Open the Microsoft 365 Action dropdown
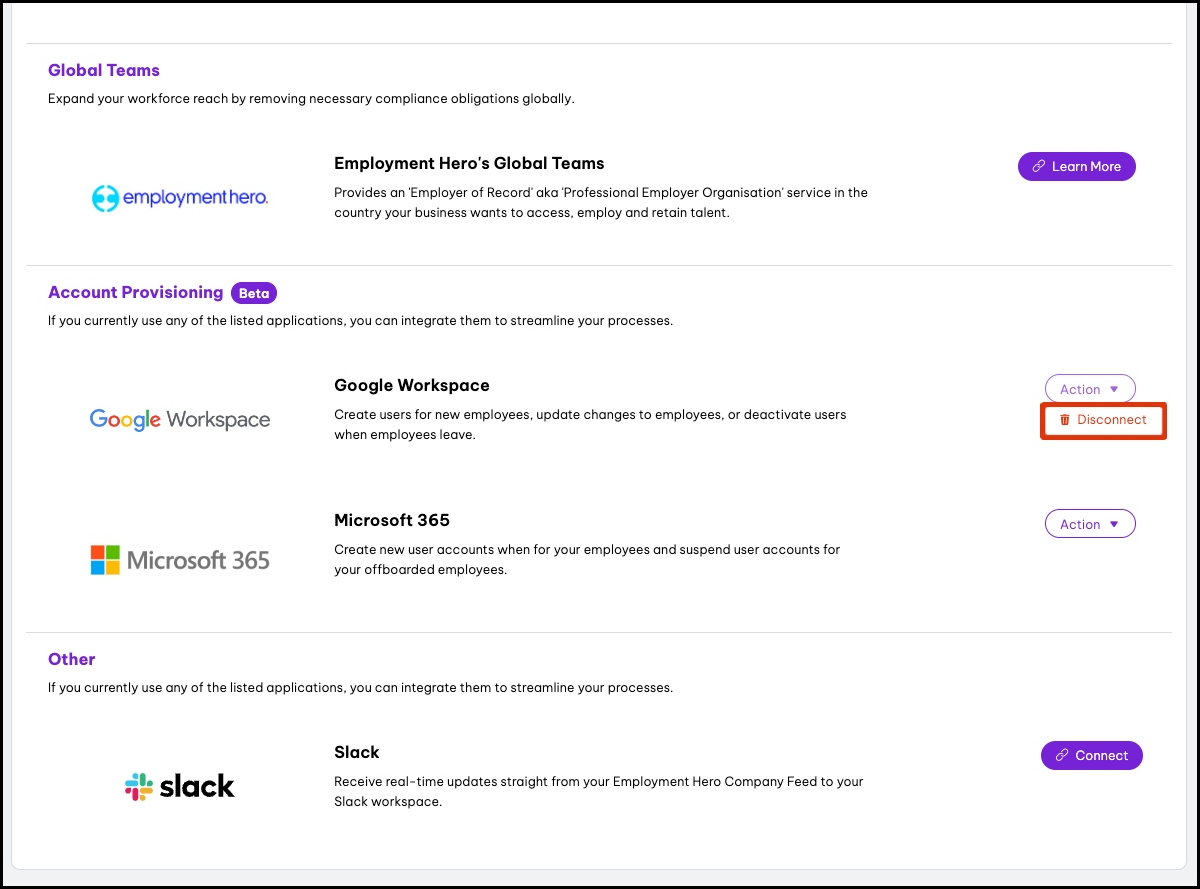 coord(1089,524)
